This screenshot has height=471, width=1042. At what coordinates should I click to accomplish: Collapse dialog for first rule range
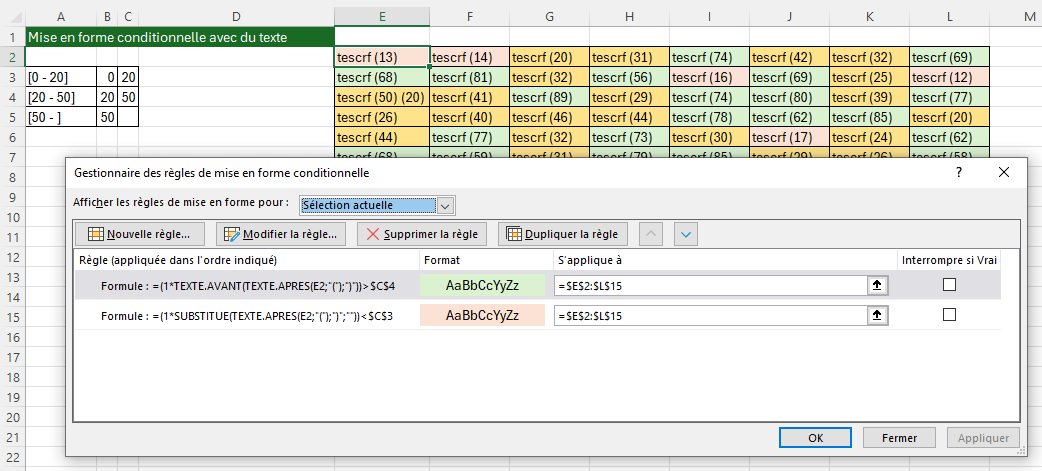point(877,285)
